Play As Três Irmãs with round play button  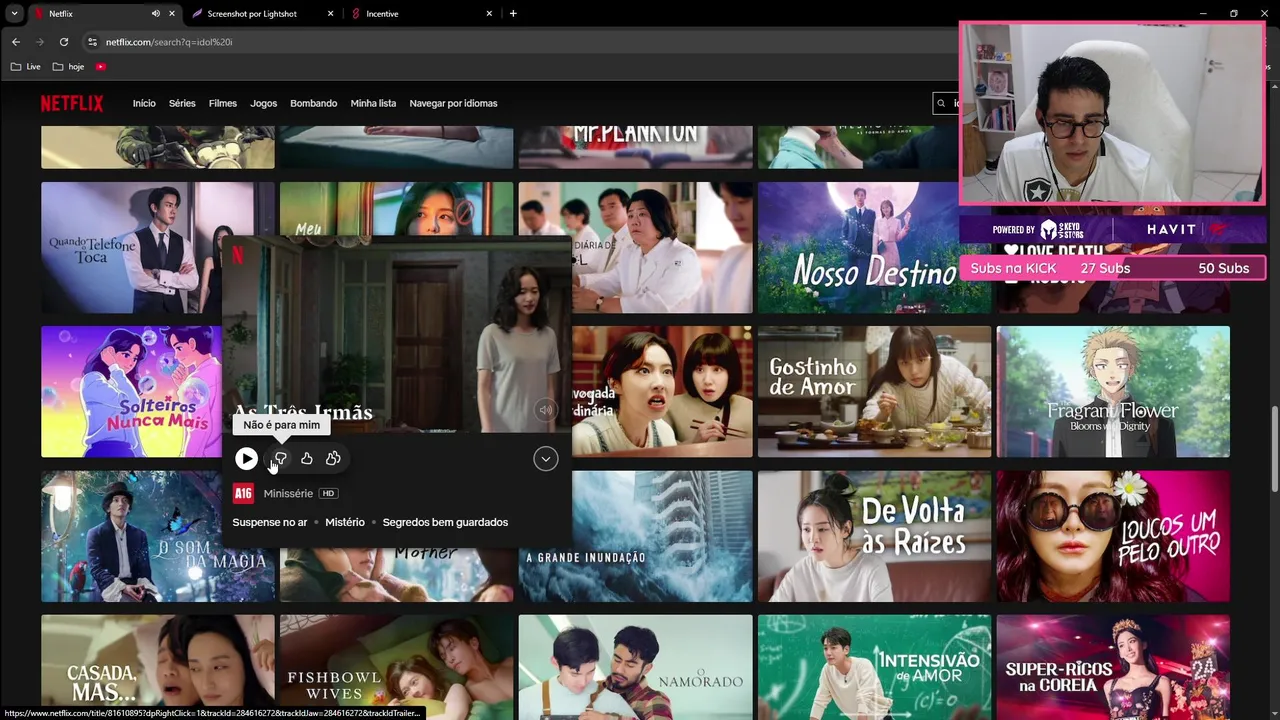pyautogui.click(x=246, y=458)
